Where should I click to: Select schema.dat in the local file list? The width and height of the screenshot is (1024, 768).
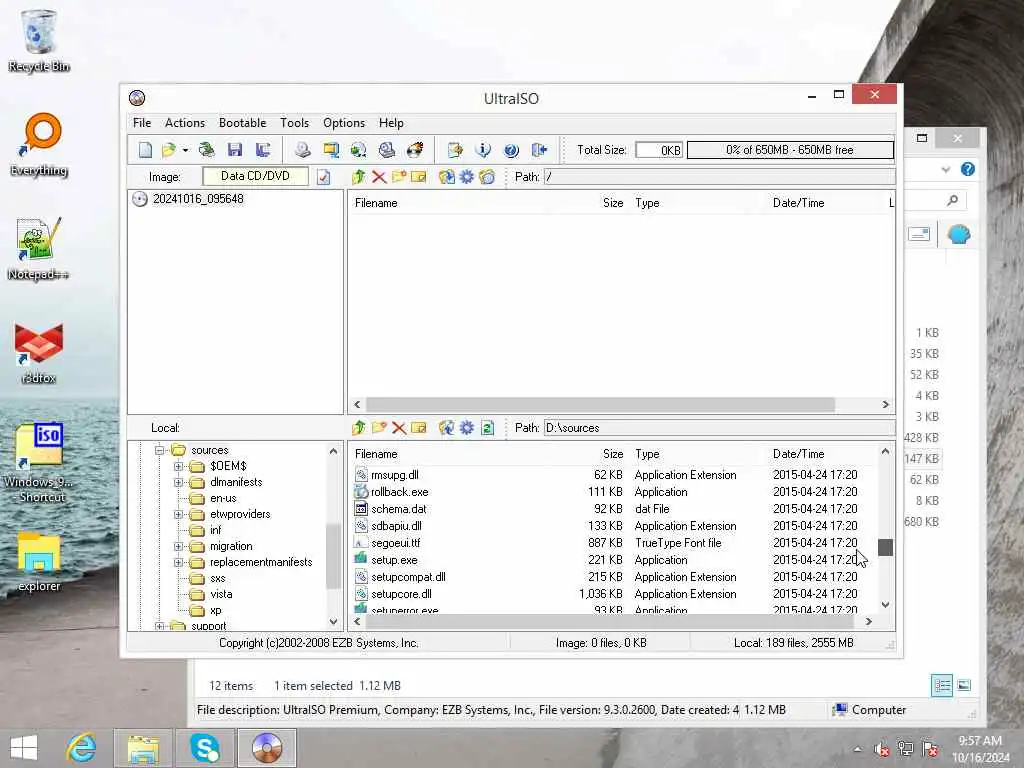pyautogui.click(x=398, y=509)
